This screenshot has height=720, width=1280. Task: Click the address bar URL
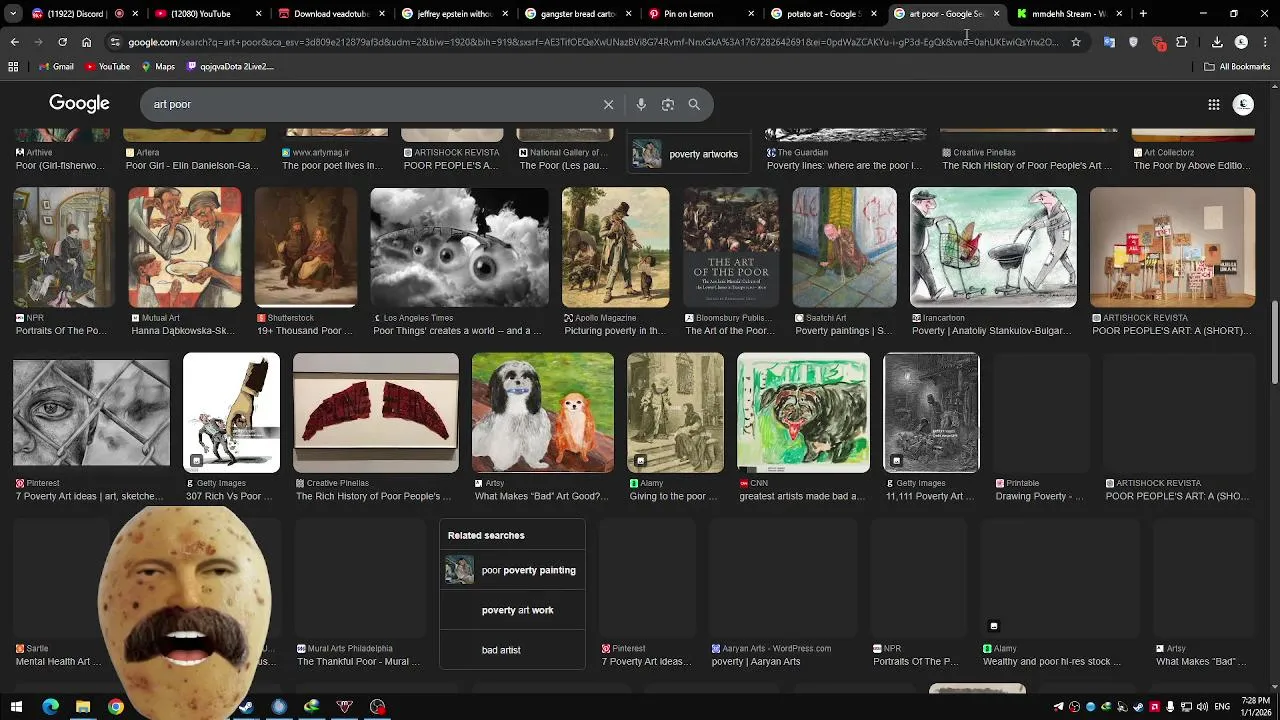point(592,42)
